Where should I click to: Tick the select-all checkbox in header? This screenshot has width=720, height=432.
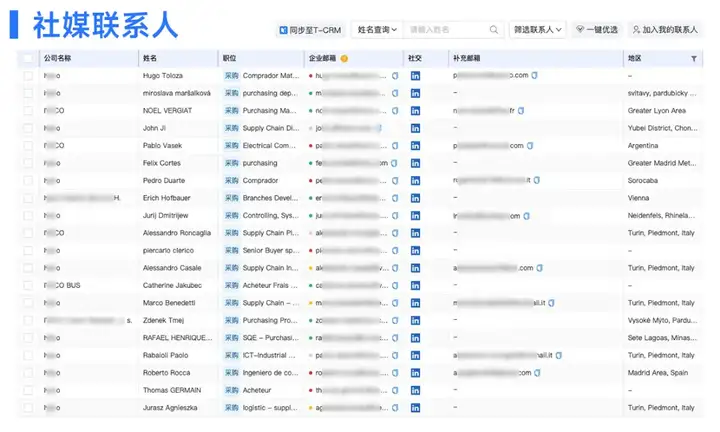pyautogui.click(x=27, y=58)
